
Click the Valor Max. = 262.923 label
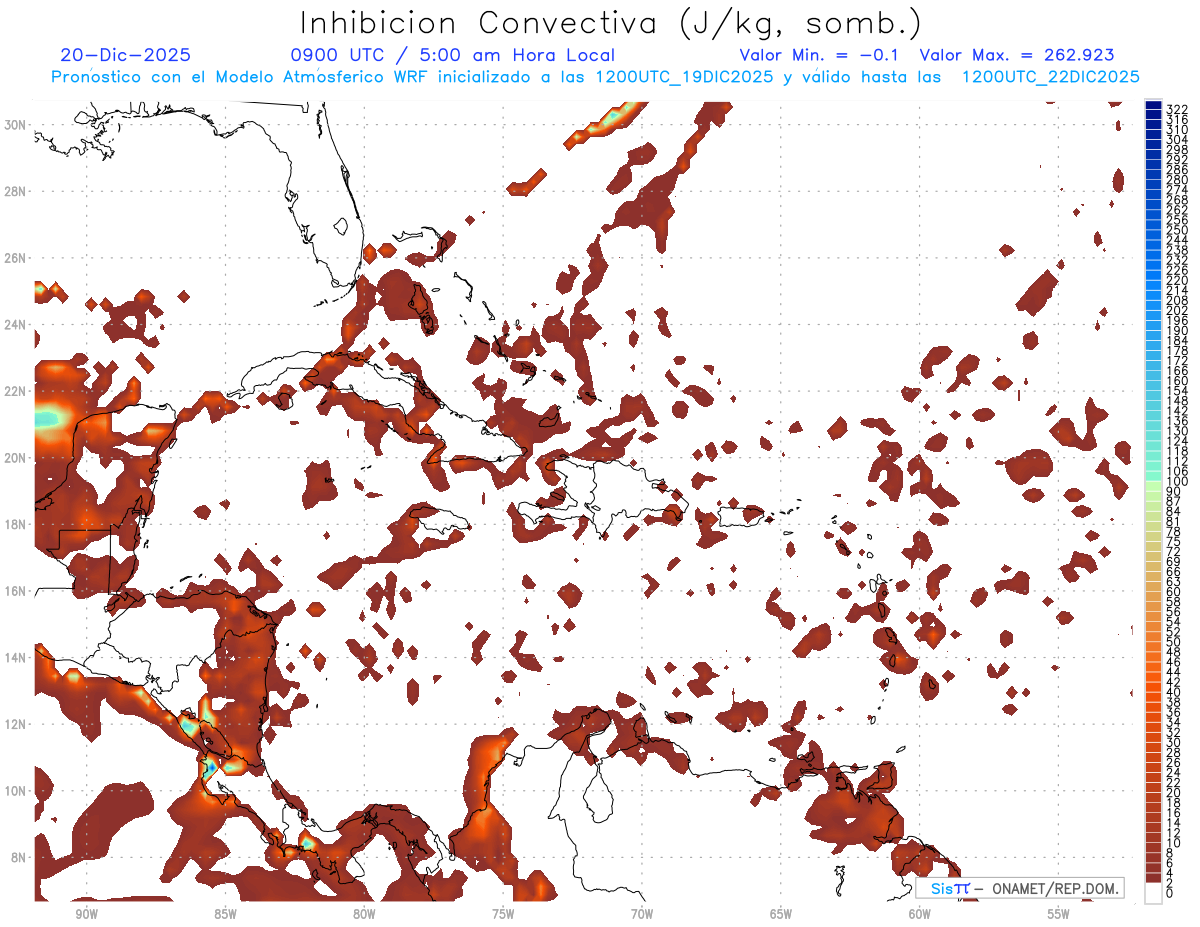1017,55
